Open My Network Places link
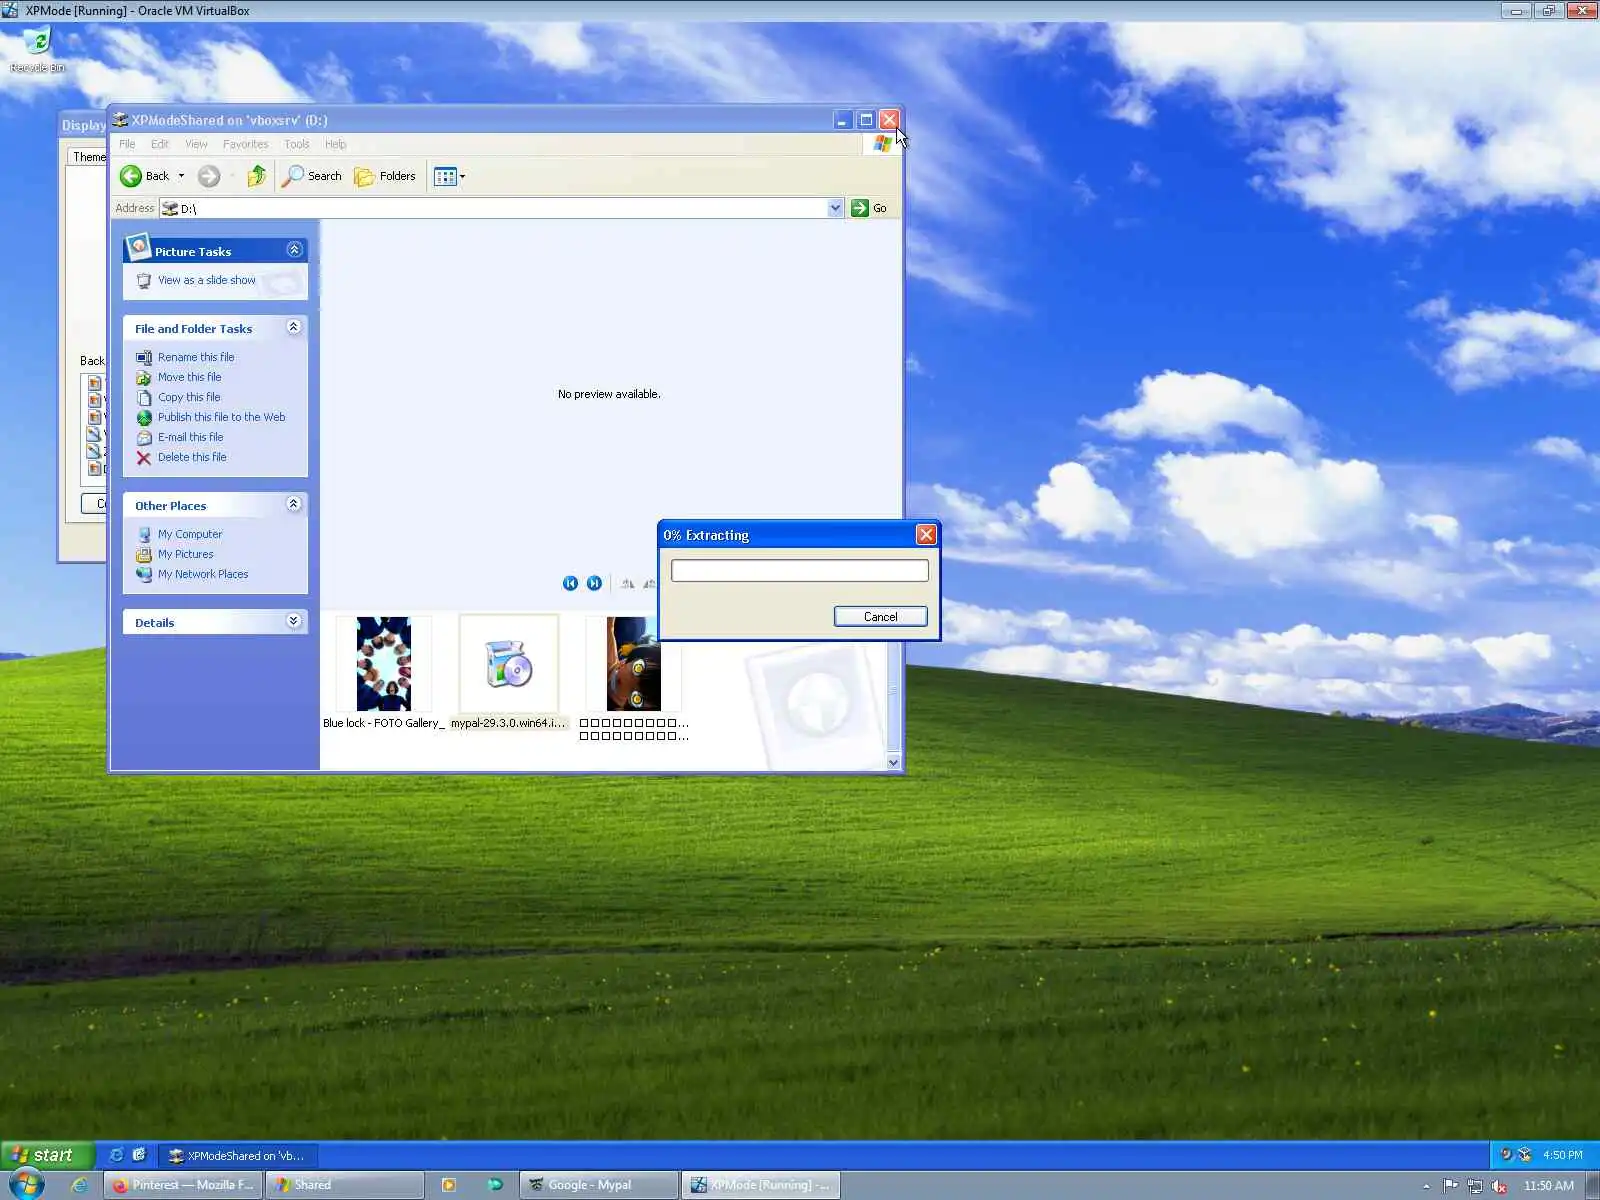Screen dimensions: 1600x1200 point(203,574)
